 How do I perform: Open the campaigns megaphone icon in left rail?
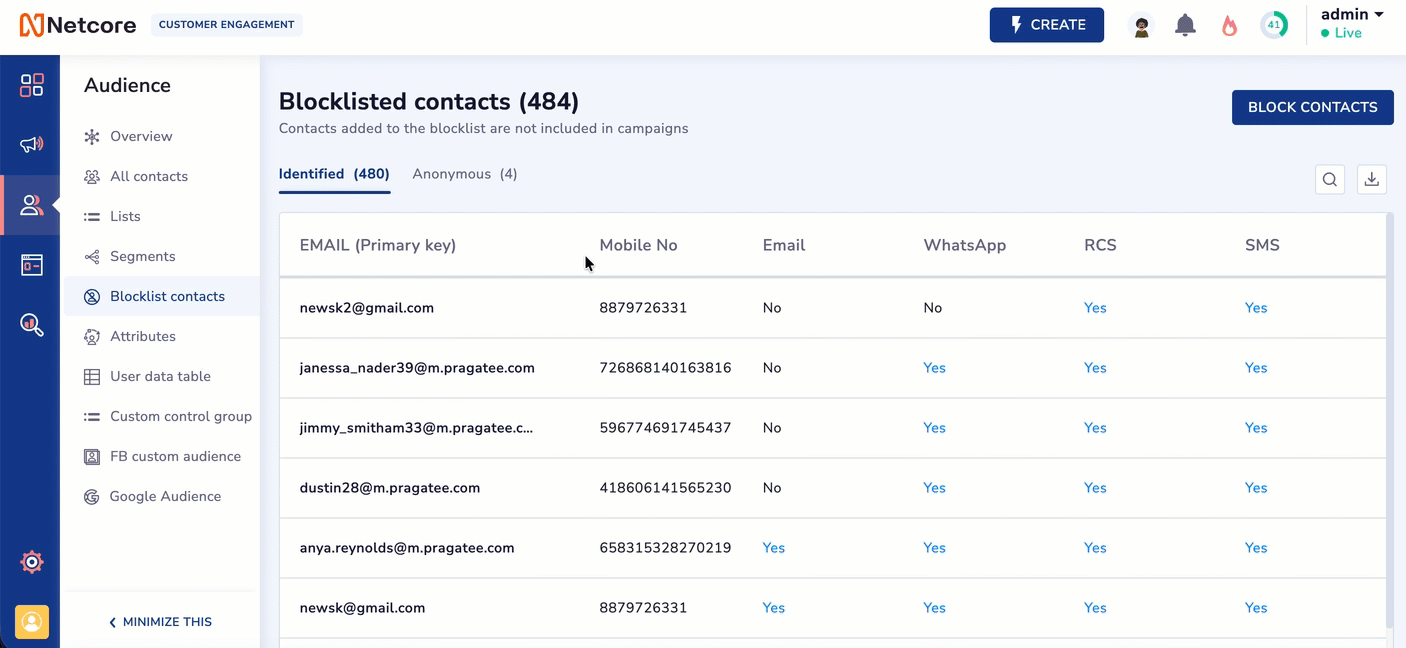pos(32,145)
